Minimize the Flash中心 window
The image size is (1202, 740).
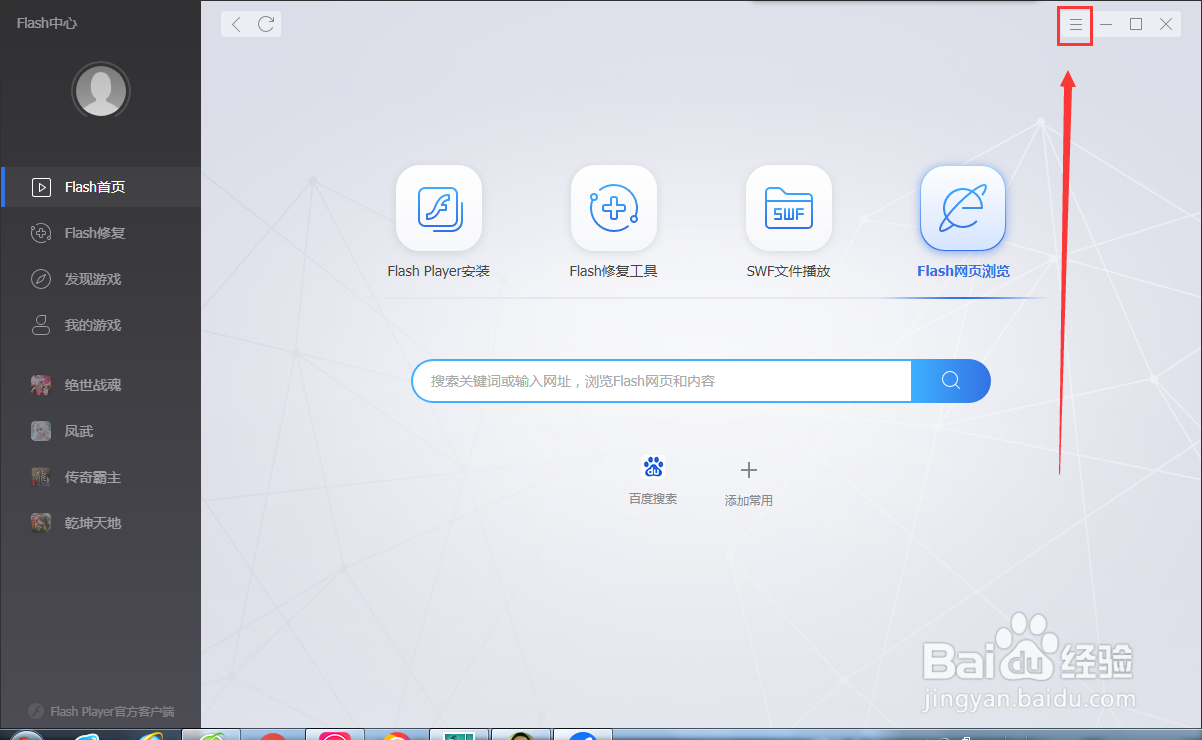point(1106,24)
